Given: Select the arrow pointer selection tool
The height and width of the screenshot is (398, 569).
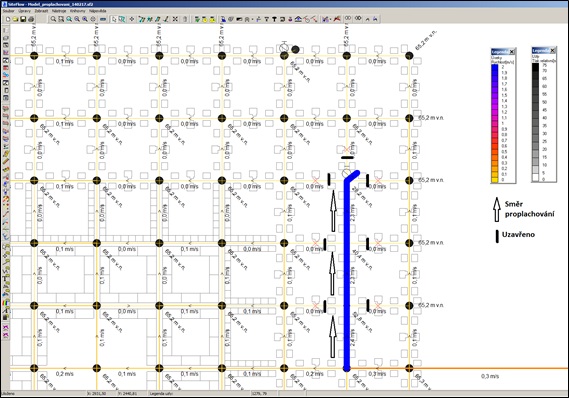Looking at the screenshot, I should pos(114,19).
